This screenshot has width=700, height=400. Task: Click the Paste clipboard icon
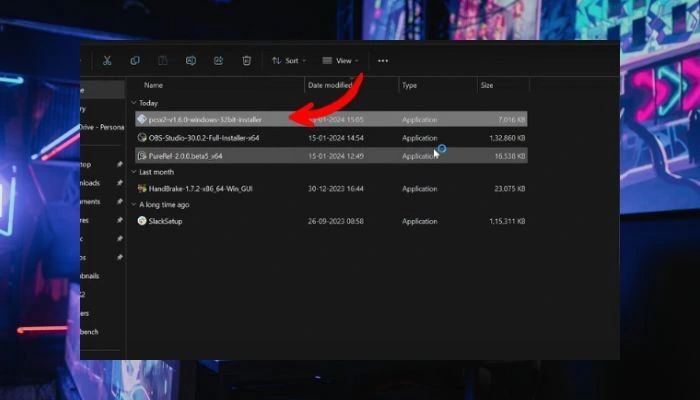(162, 61)
